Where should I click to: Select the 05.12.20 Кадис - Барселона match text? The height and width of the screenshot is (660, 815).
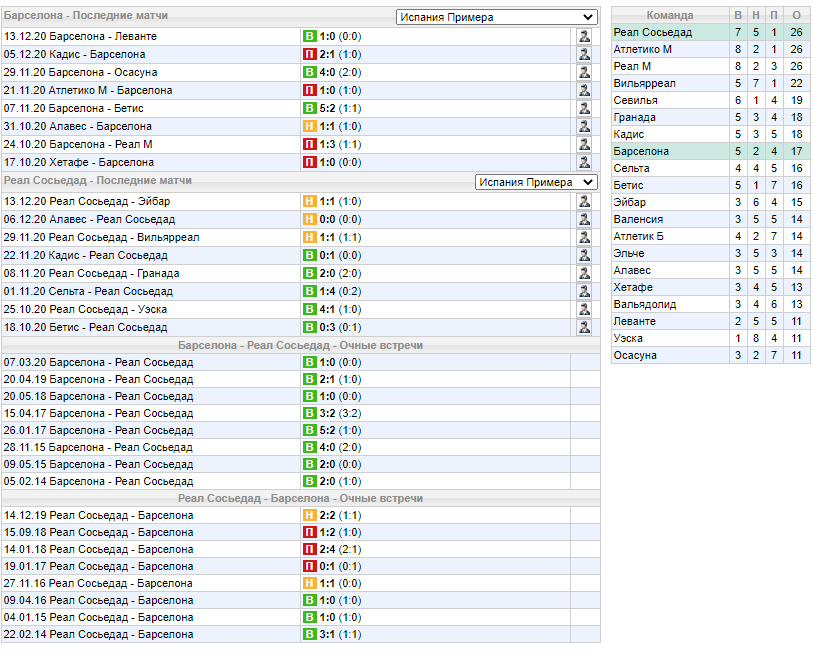point(74,54)
